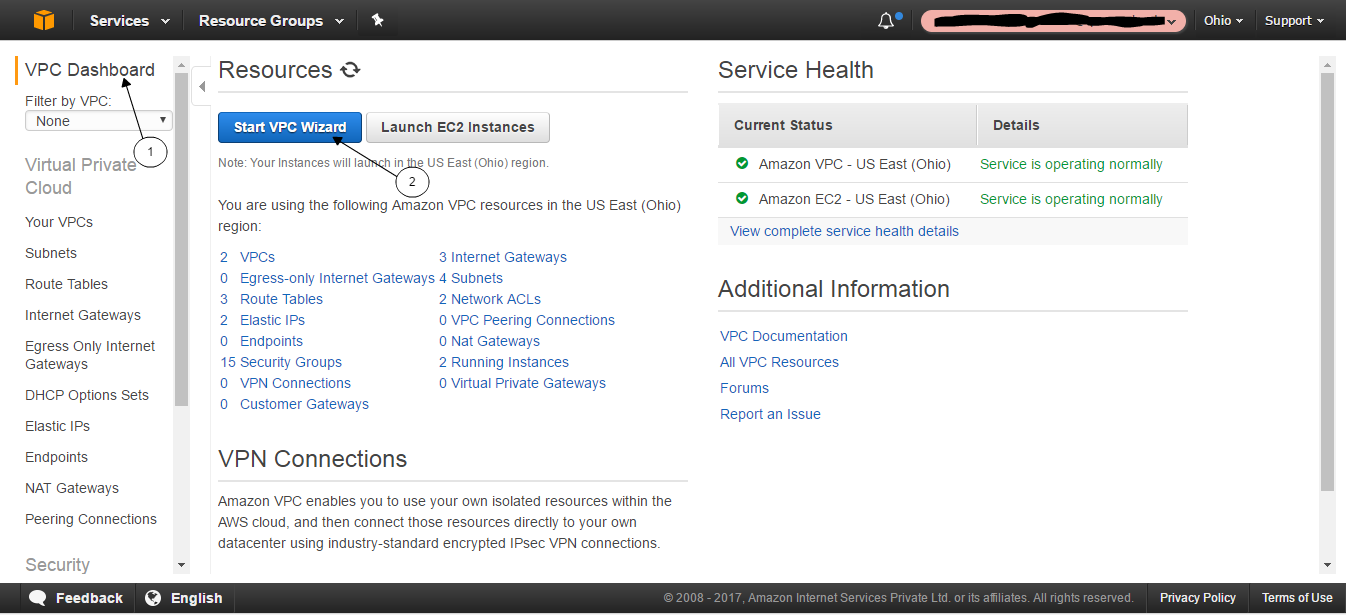The image size is (1346, 615).
Task: Open the Privacy Policy link
Action: [x=1198, y=598]
